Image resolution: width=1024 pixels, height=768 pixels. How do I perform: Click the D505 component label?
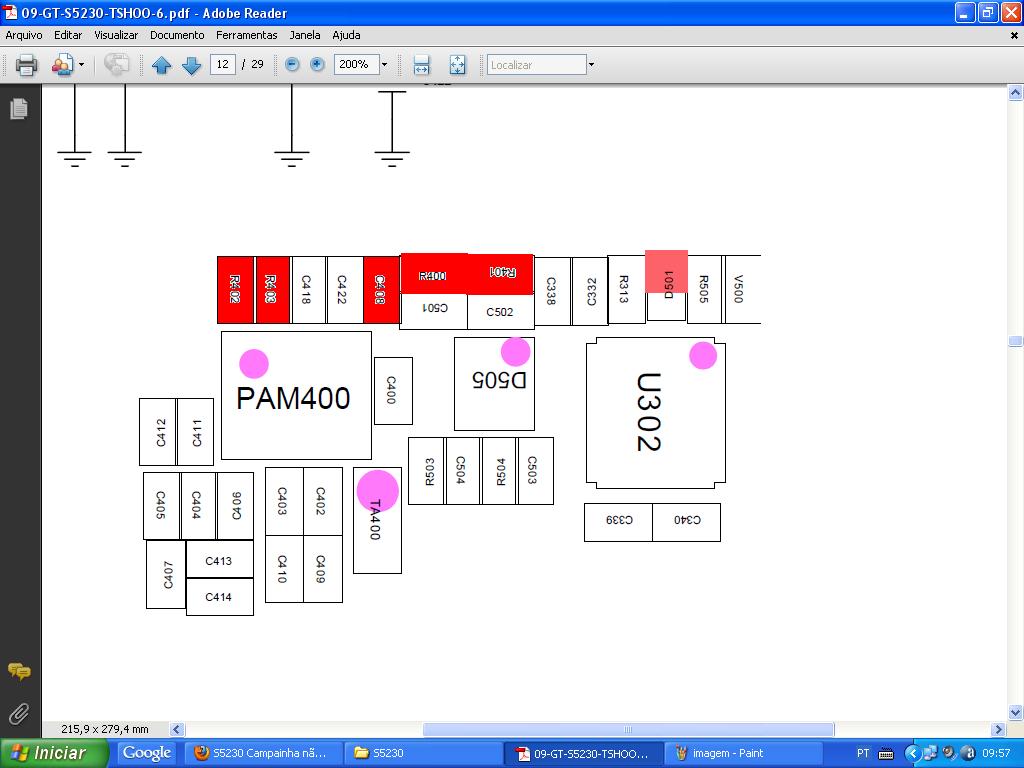(x=500, y=380)
